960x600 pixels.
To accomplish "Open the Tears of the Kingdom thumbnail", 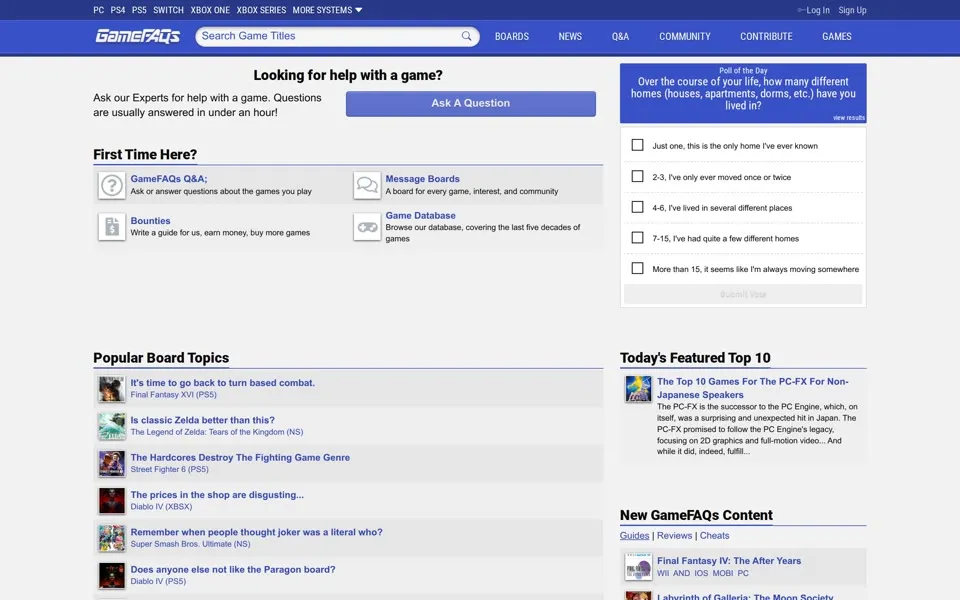I will pos(111,426).
